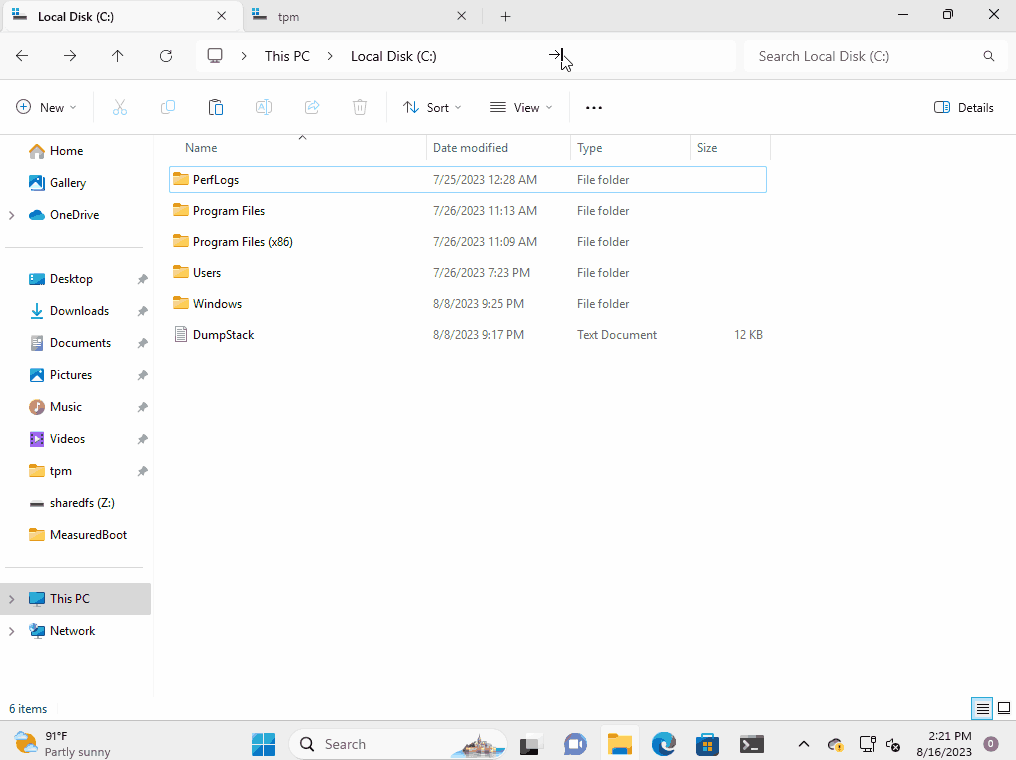This screenshot has width=1016, height=760.
Task: Toggle the Details pane
Action: tap(964, 108)
